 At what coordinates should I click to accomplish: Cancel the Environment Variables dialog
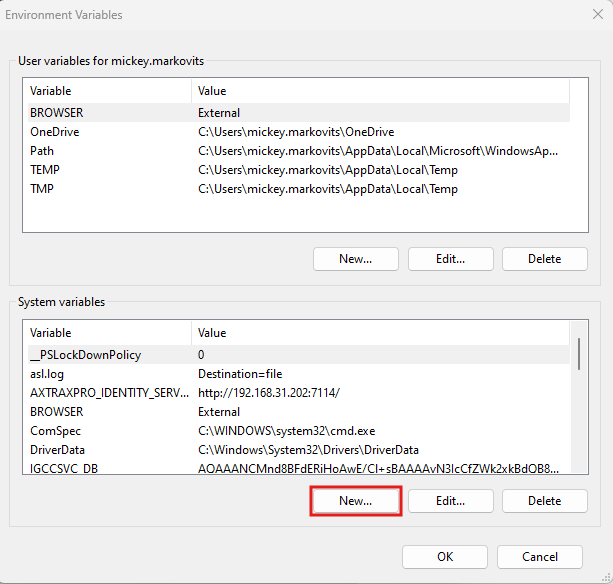pos(540,557)
